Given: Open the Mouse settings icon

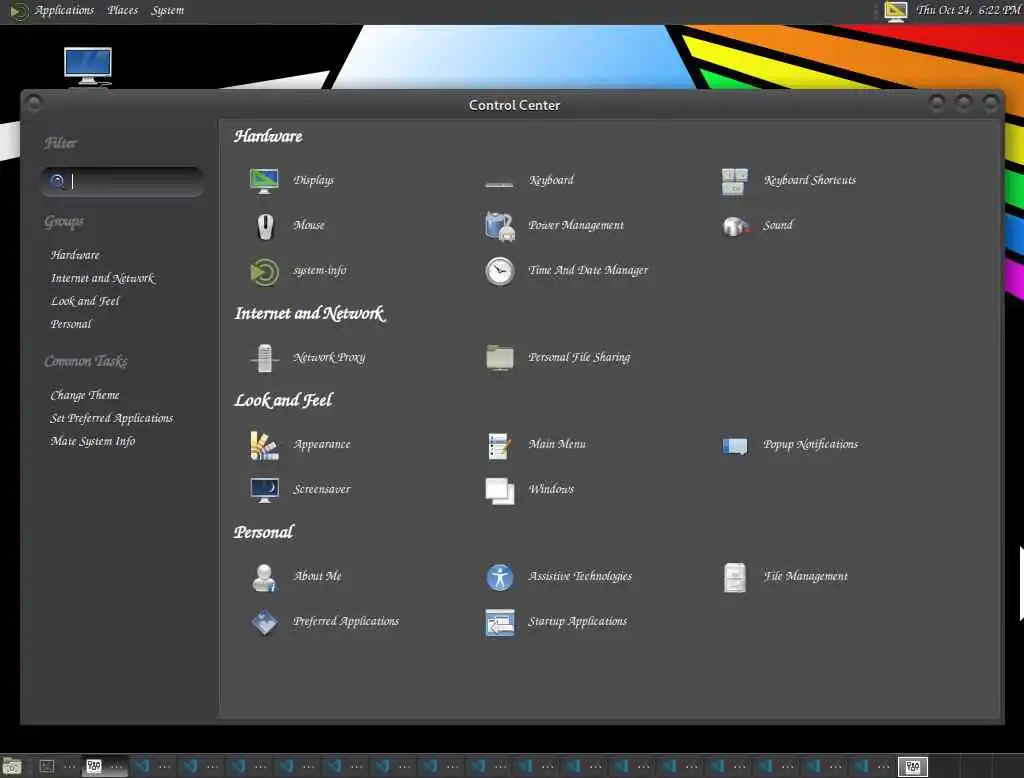Looking at the screenshot, I should 265,226.
